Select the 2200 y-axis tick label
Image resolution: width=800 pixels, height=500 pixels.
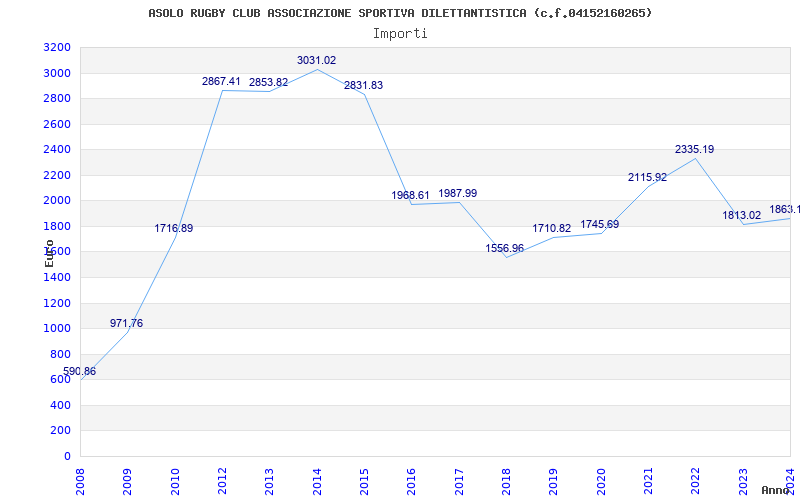click(x=57, y=176)
